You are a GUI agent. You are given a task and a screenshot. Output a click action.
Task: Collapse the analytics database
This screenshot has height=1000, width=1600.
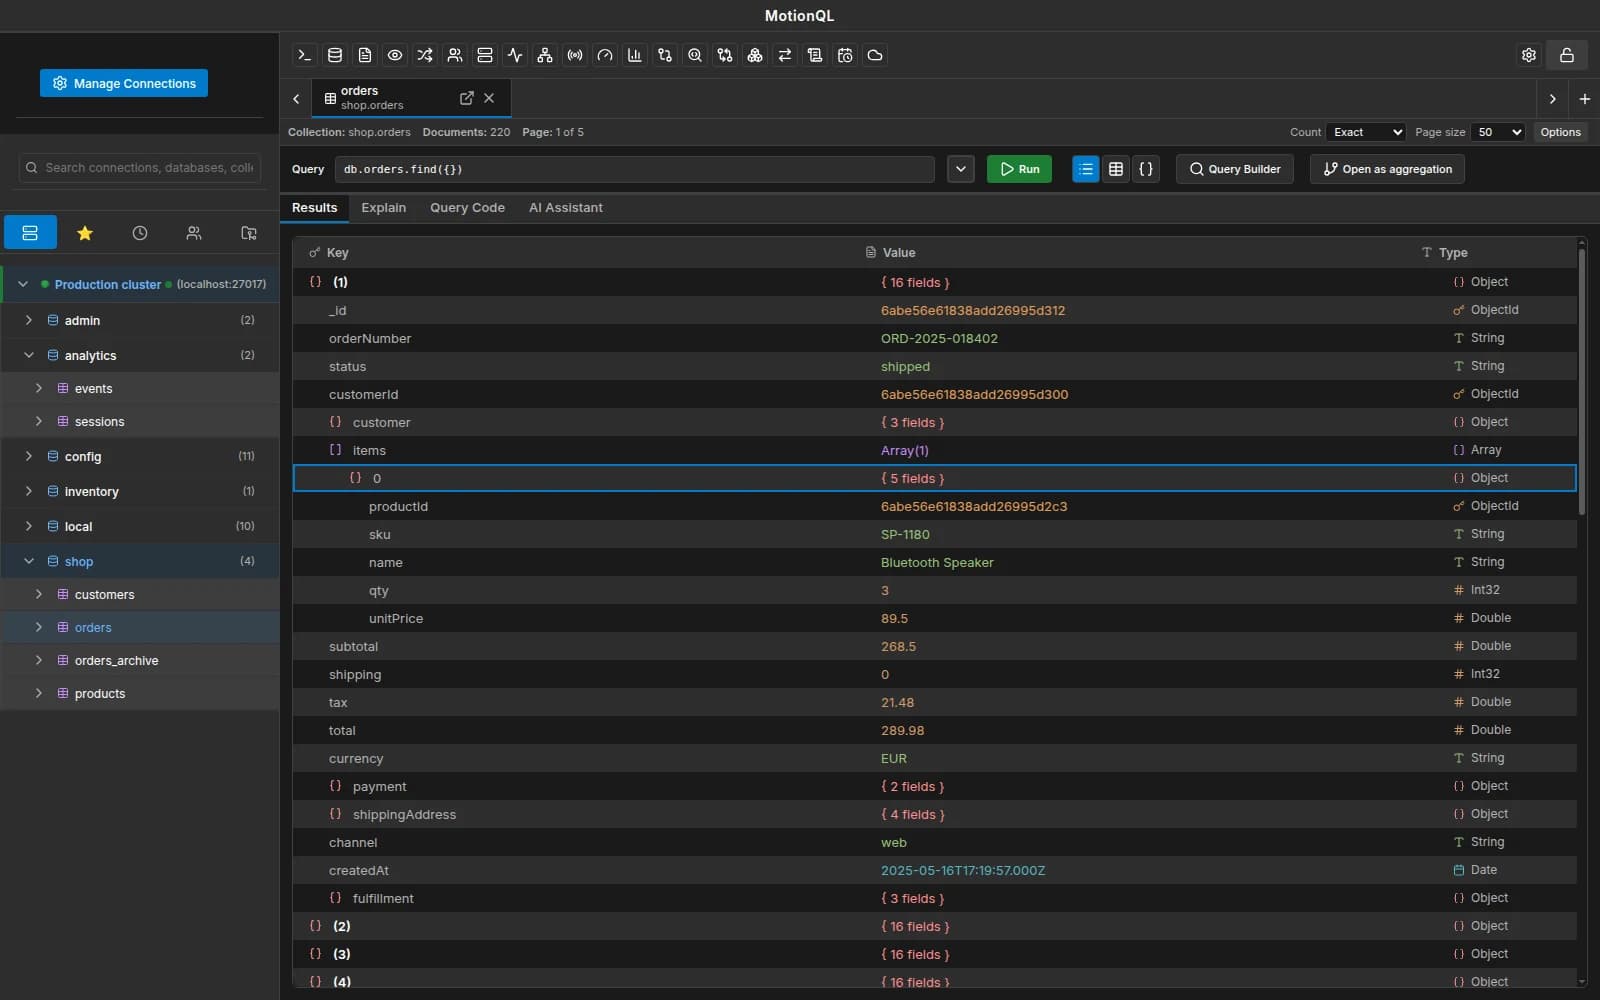click(x=29, y=355)
